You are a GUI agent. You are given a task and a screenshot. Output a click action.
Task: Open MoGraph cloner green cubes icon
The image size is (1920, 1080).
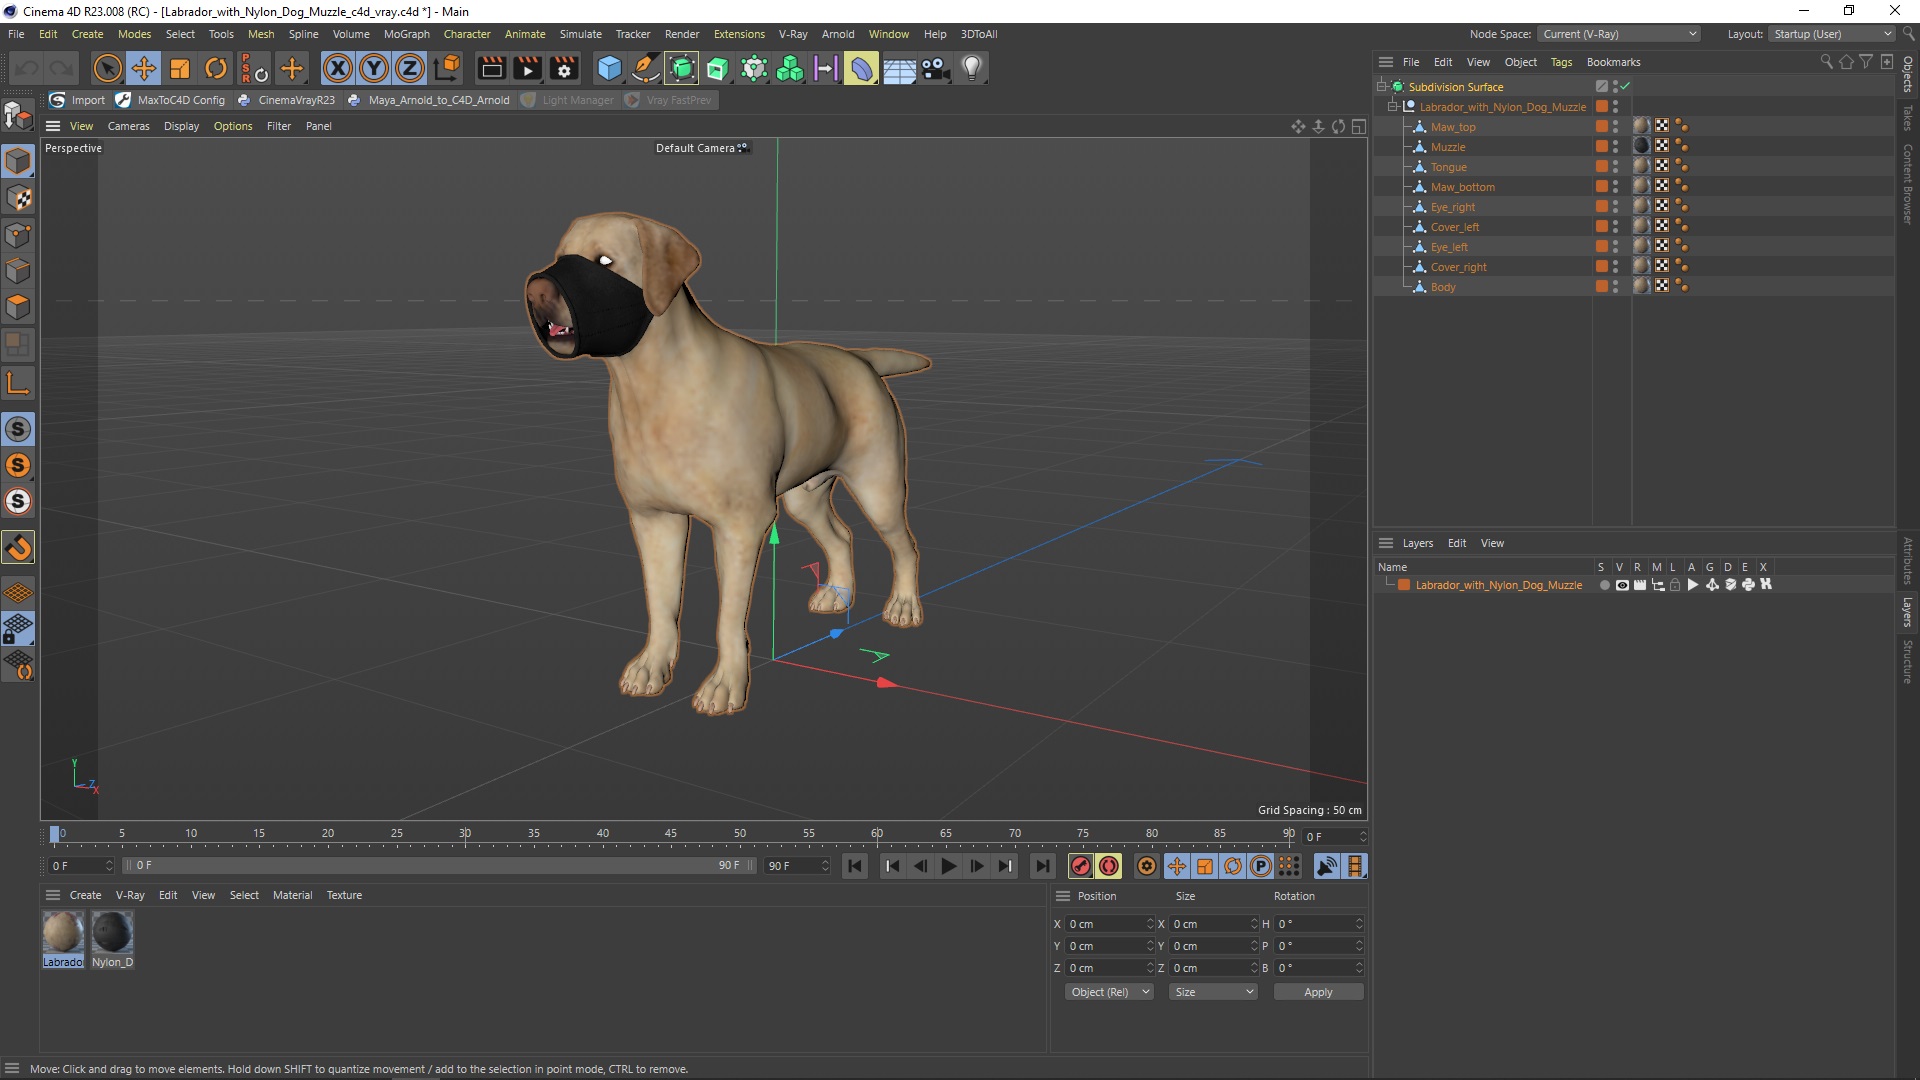point(790,68)
